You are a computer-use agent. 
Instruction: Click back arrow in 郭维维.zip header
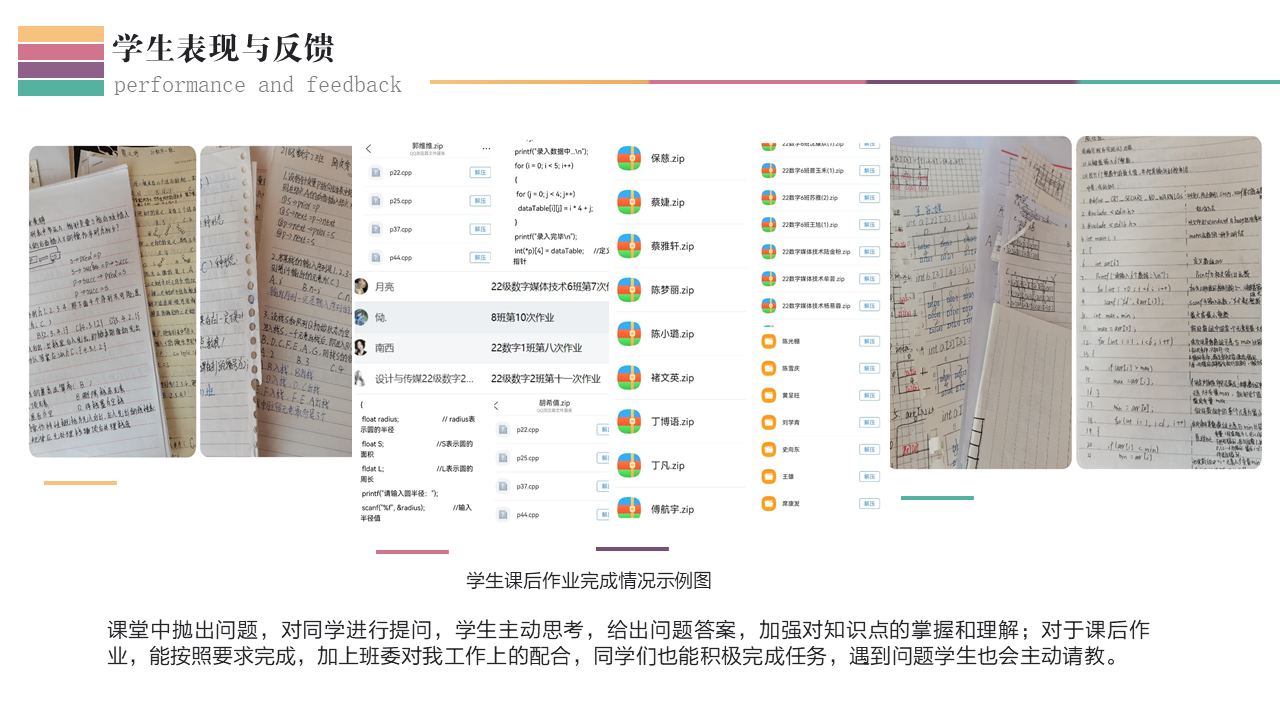coord(369,148)
